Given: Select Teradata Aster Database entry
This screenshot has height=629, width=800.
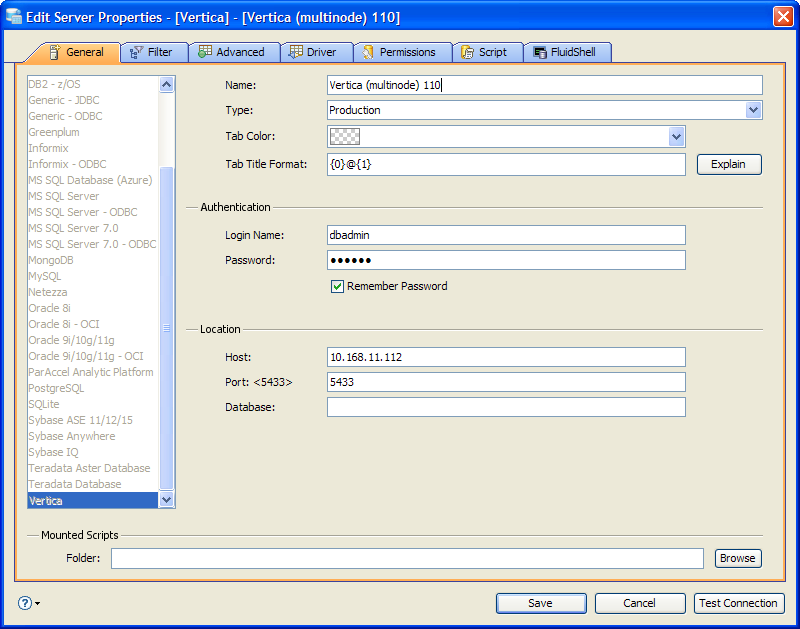Looking at the screenshot, I should pos(93,468).
